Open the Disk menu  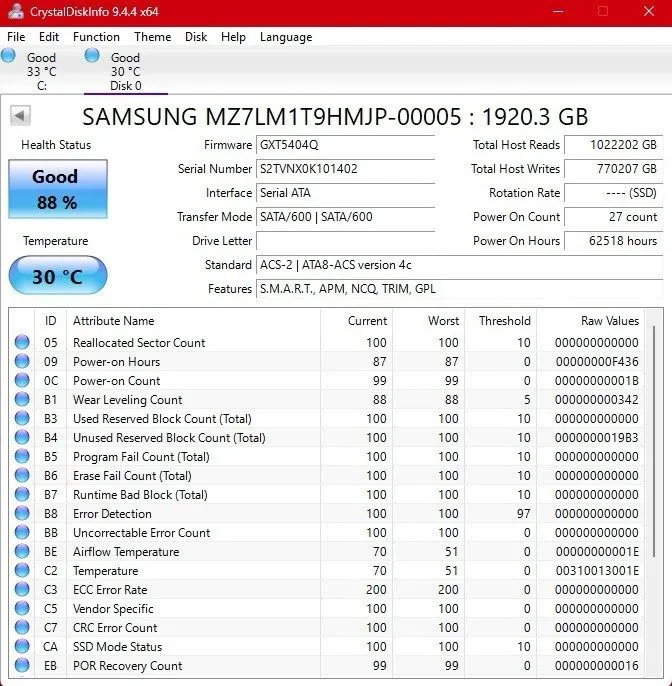[196, 37]
